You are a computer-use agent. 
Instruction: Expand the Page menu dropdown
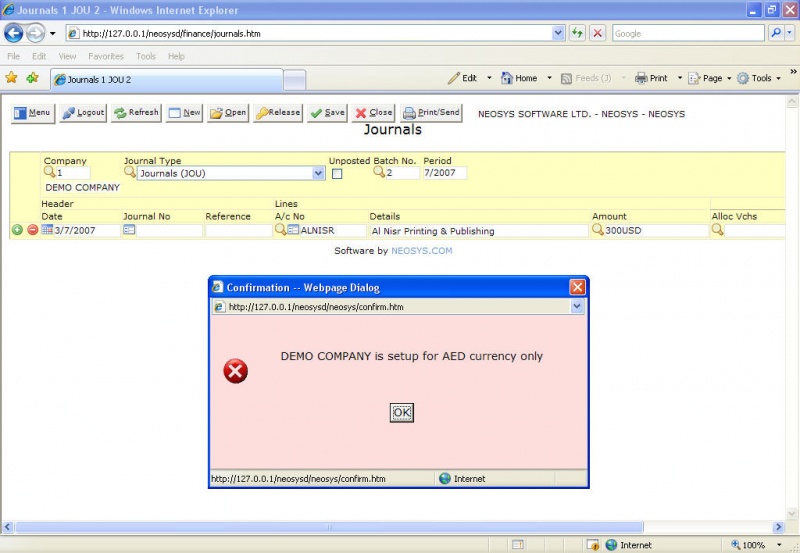click(x=729, y=78)
